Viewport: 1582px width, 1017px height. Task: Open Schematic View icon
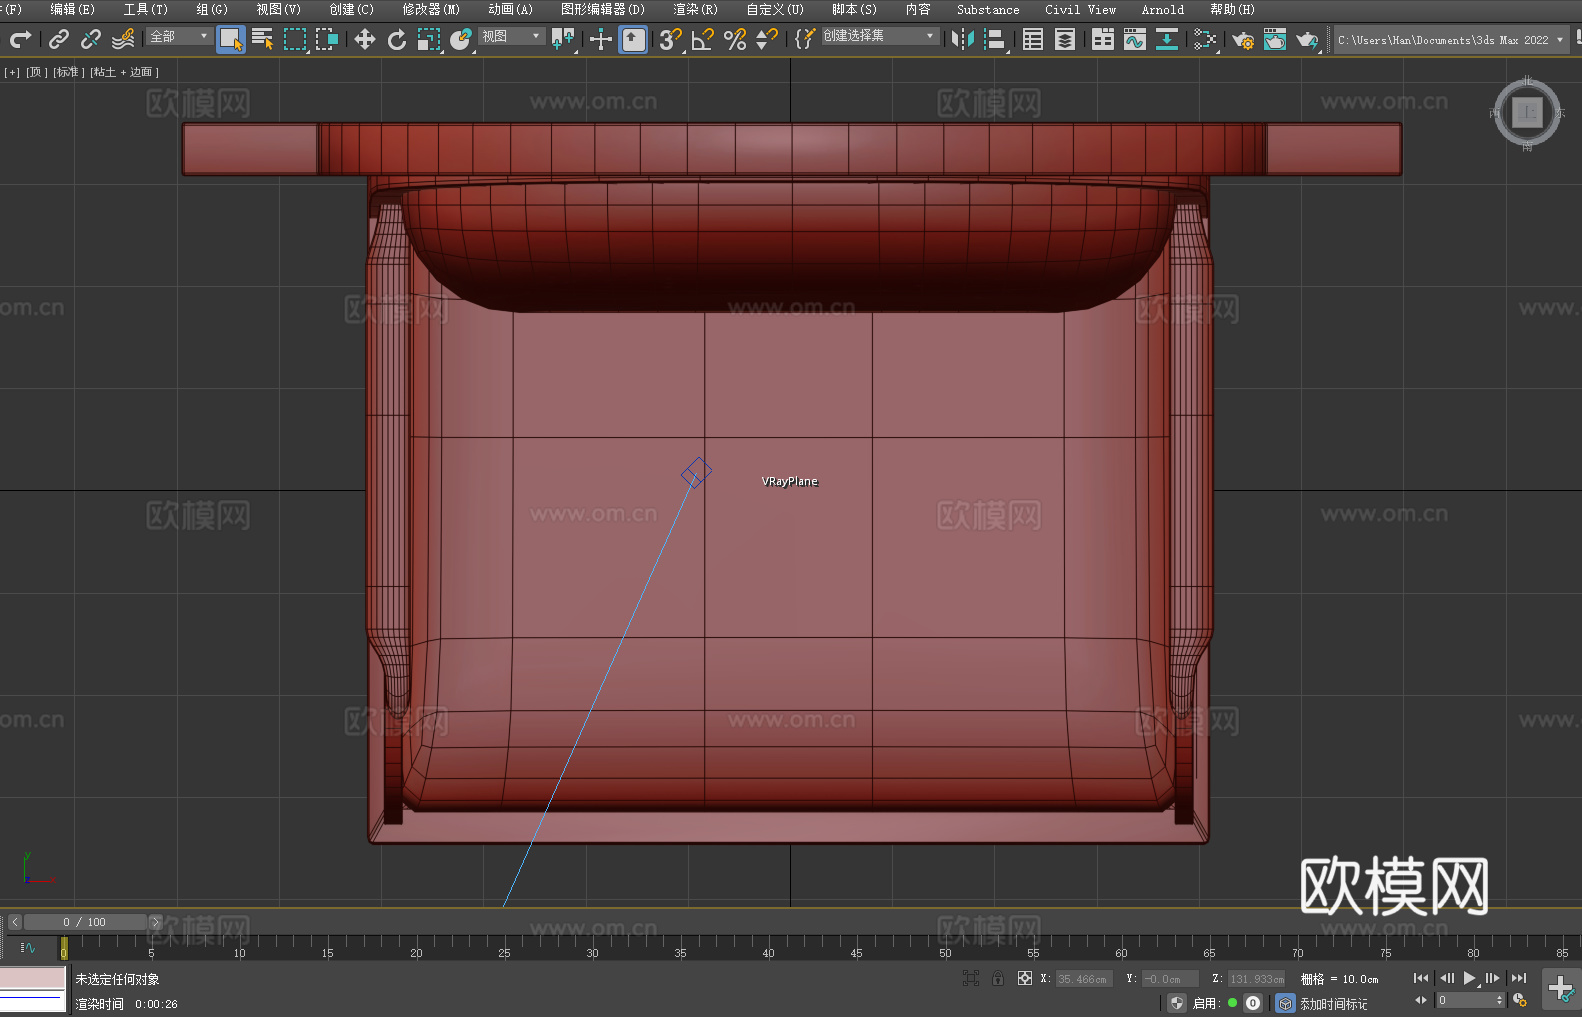(1205, 39)
